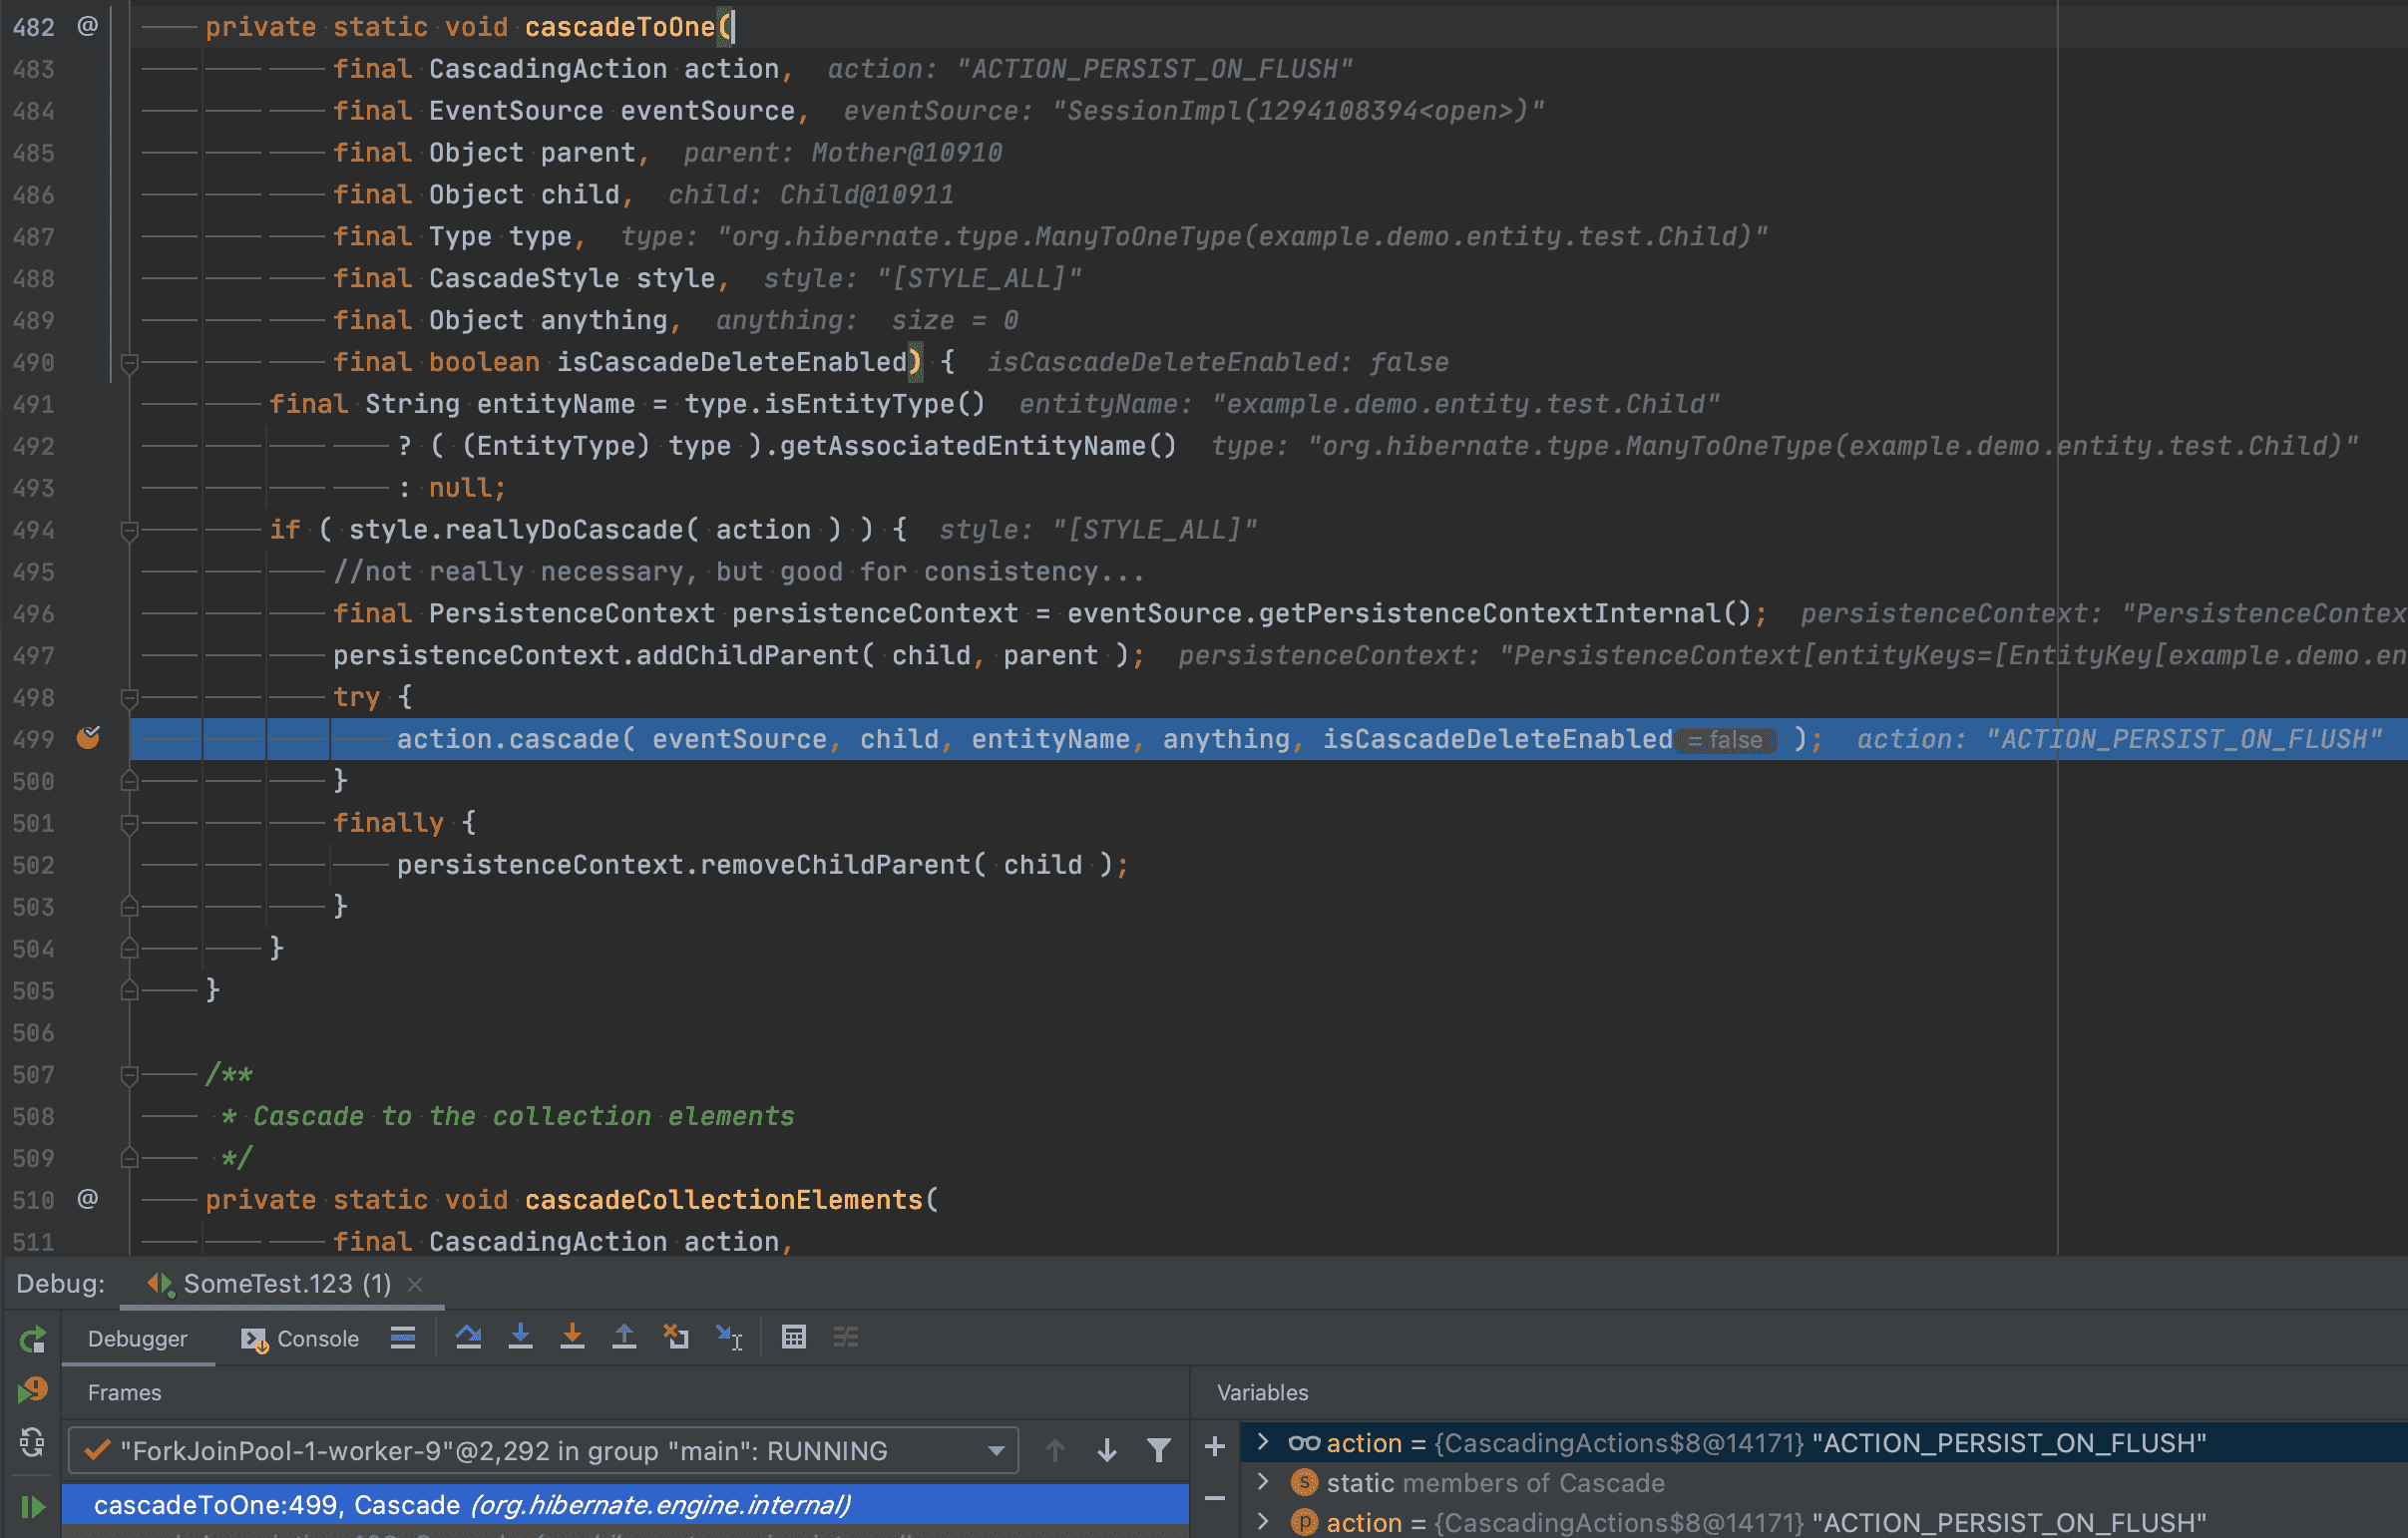Click the Trace Current Stream Chain icon
The width and height of the screenshot is (2408, 1538).
[846, 1337]
